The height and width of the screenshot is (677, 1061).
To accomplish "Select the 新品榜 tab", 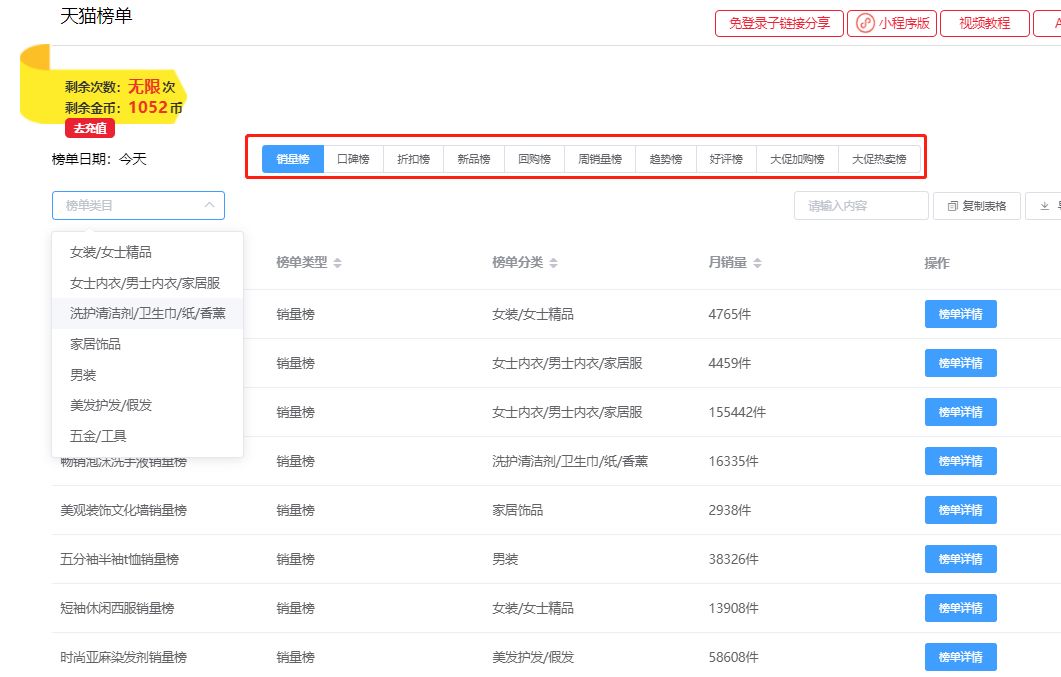I will coord(473,158).
